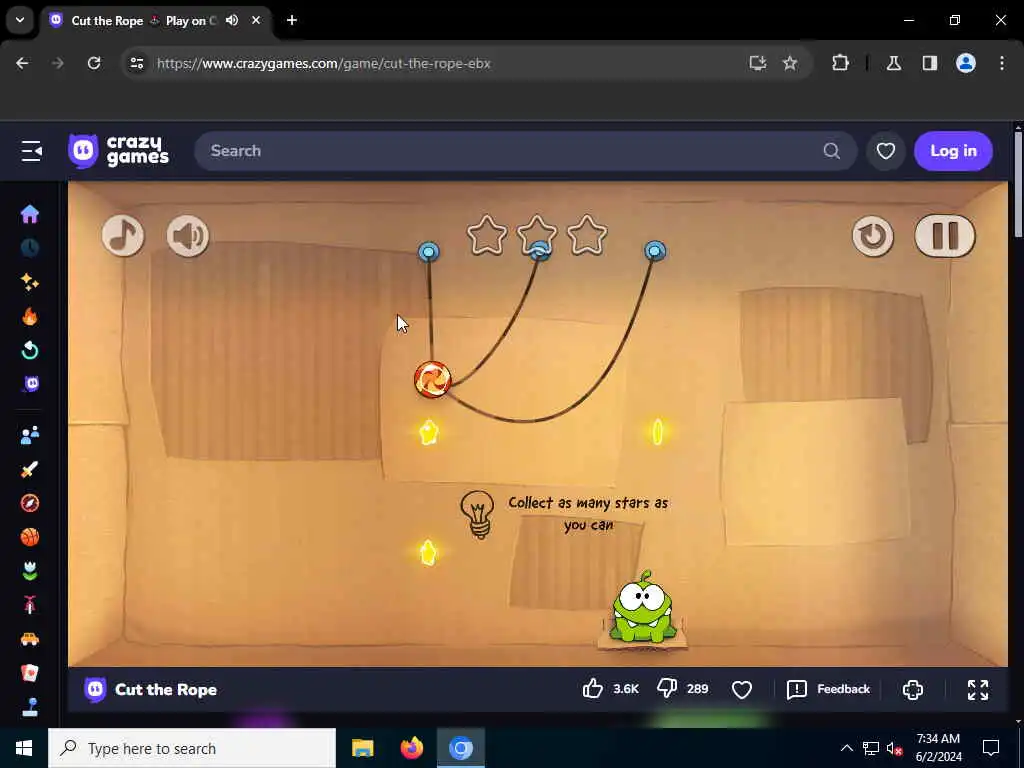Viewport: 1024px width, 768px height.
Task: Open Recently played clock icon in sidebar
Action: tap(30, 248)
